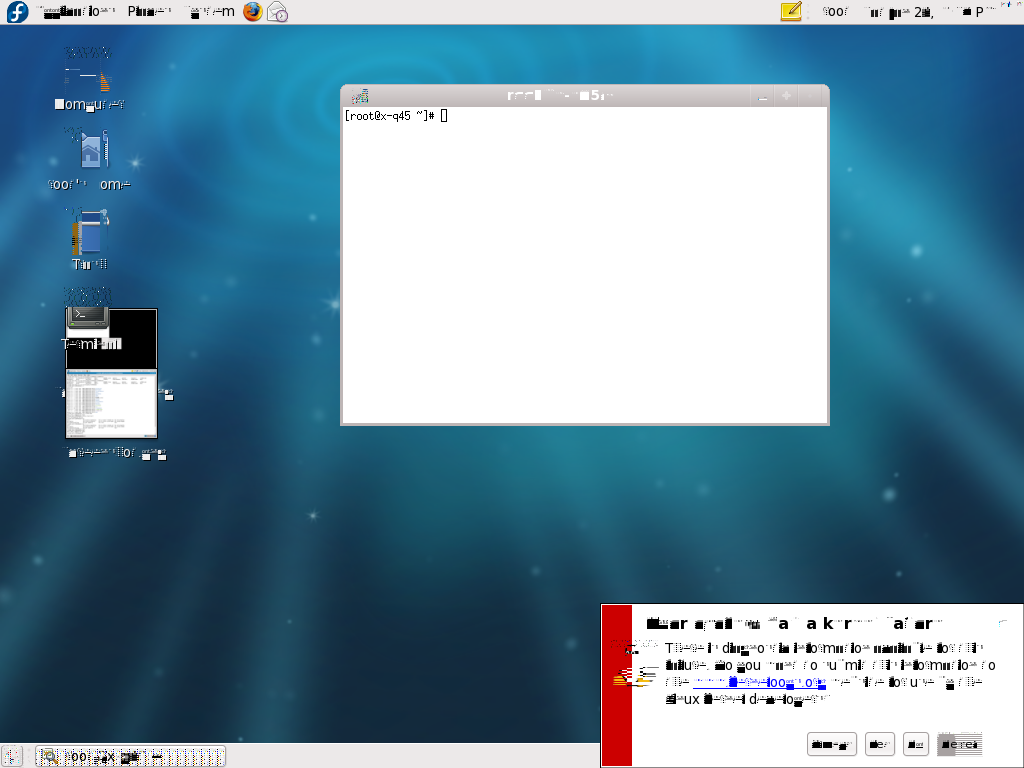
Task: Open the screenshot image thumbnail on the desktop
Action: (111, 403)
